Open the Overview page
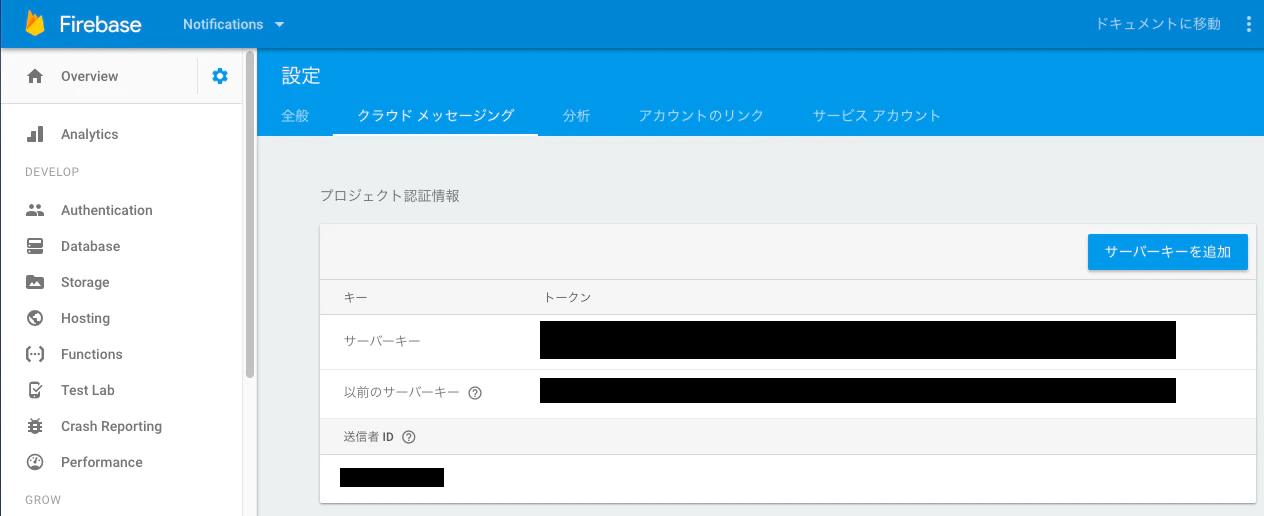1264x516 pixels. tap(89, 76)
